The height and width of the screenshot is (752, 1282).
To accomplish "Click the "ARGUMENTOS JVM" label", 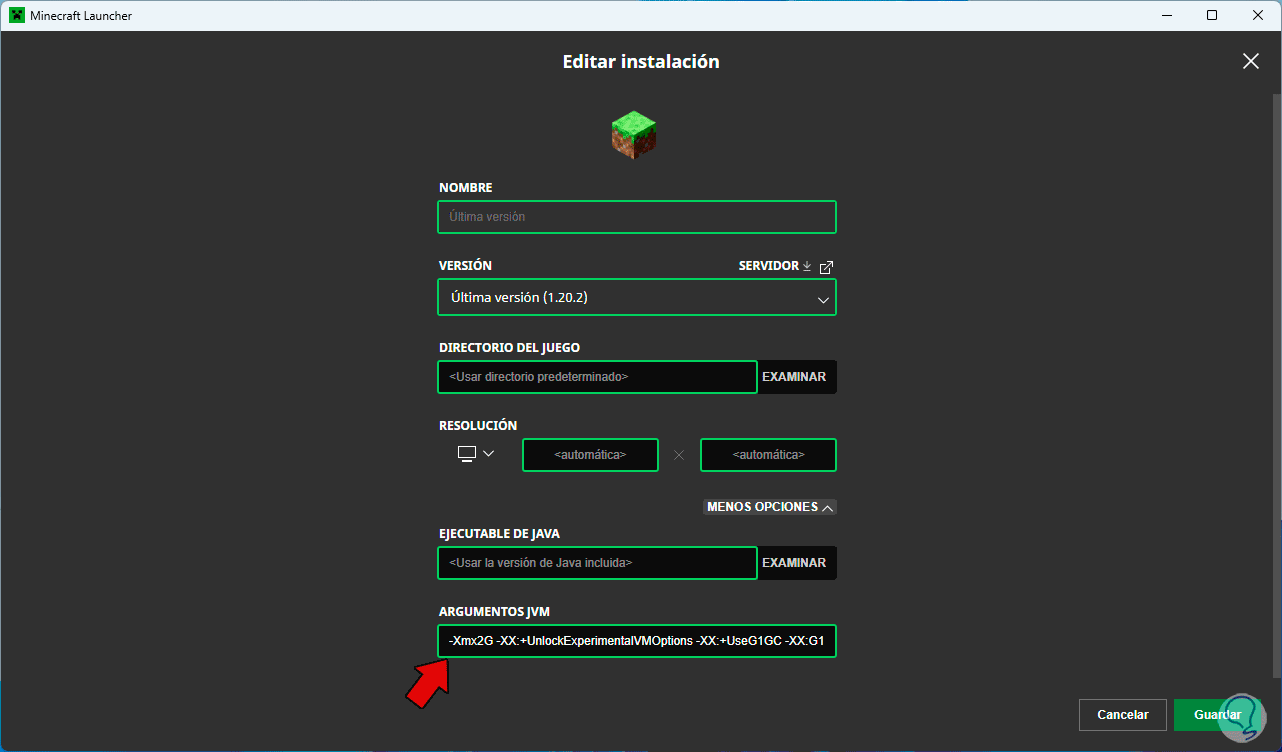I will (495, 612).
